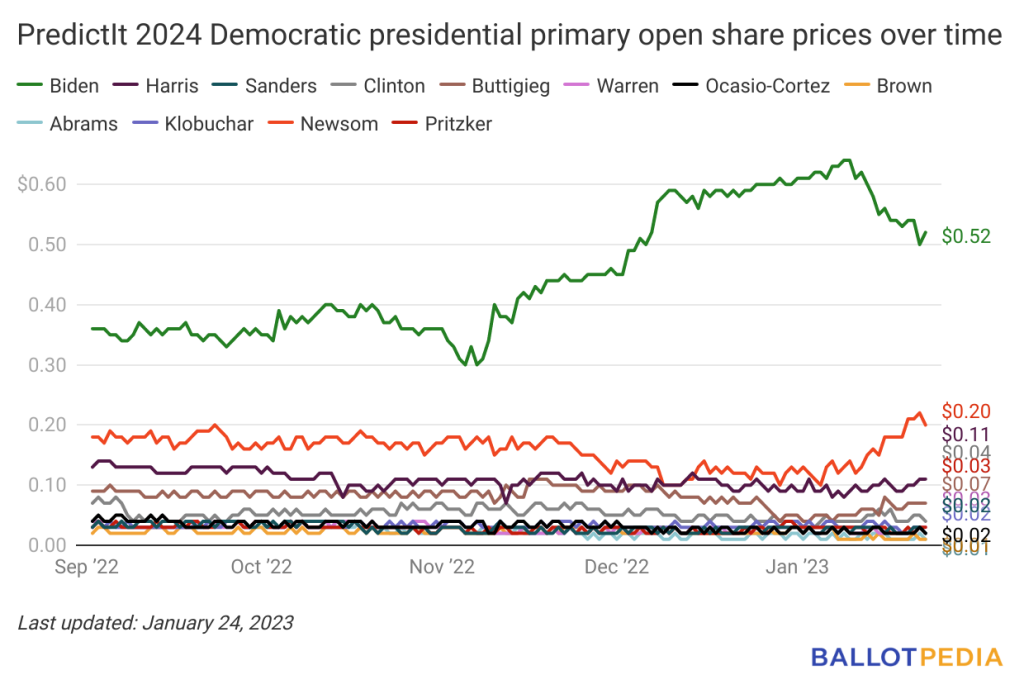This screenshot has height=694, width=1024.
Task: Toggle the Sanders legend item
Action: tap(264, 86)
